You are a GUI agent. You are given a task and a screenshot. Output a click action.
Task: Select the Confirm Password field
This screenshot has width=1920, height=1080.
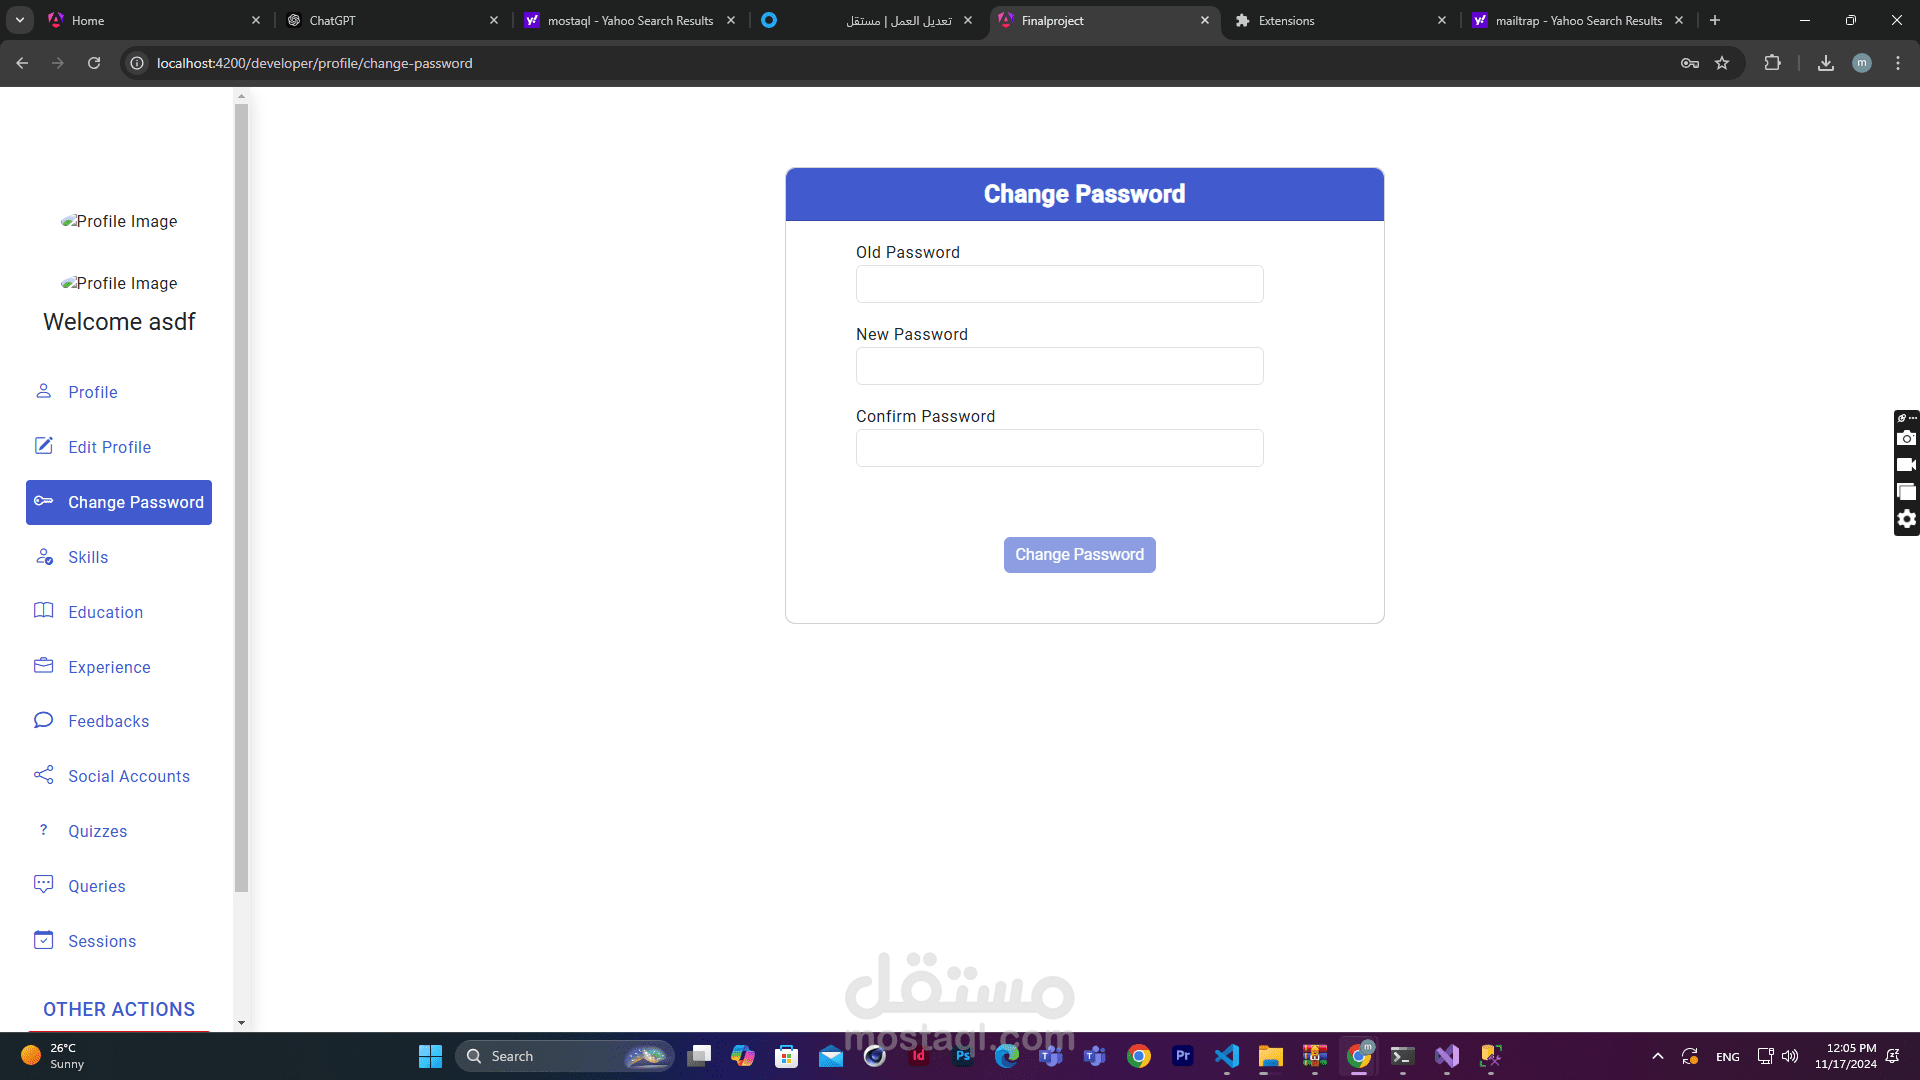tap(1059, 448)
